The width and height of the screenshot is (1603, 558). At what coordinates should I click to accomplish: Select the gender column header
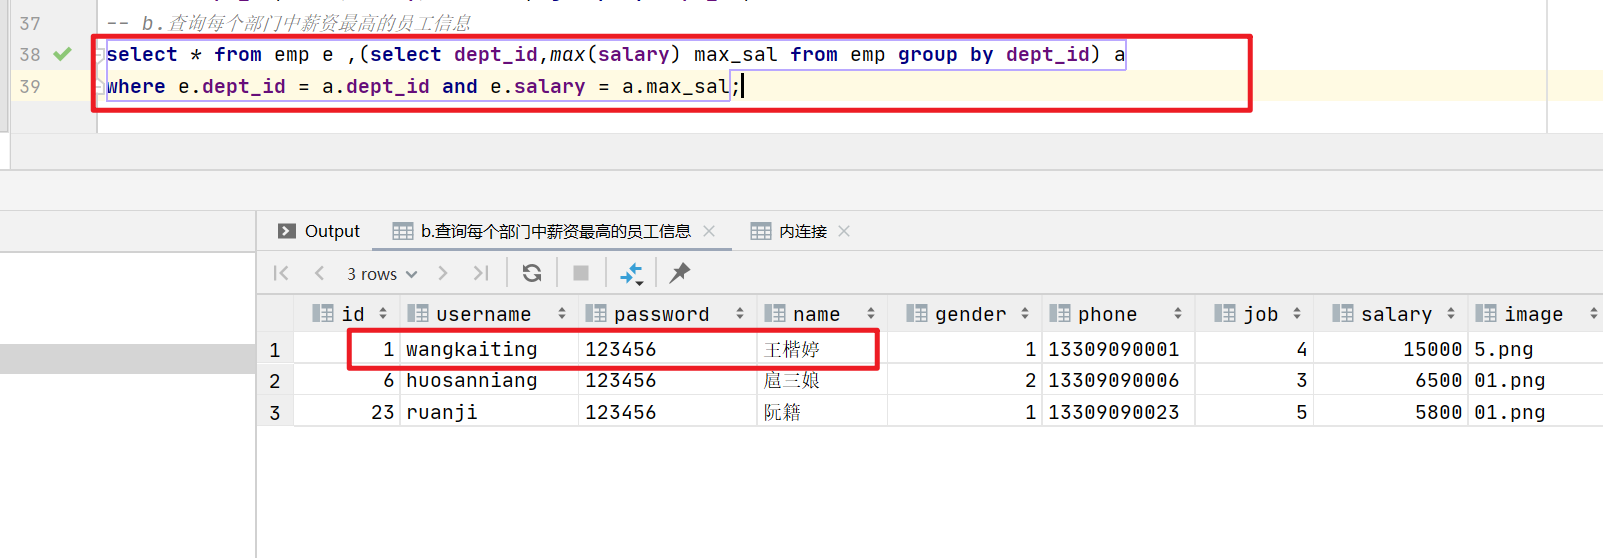tap(969, 314)
